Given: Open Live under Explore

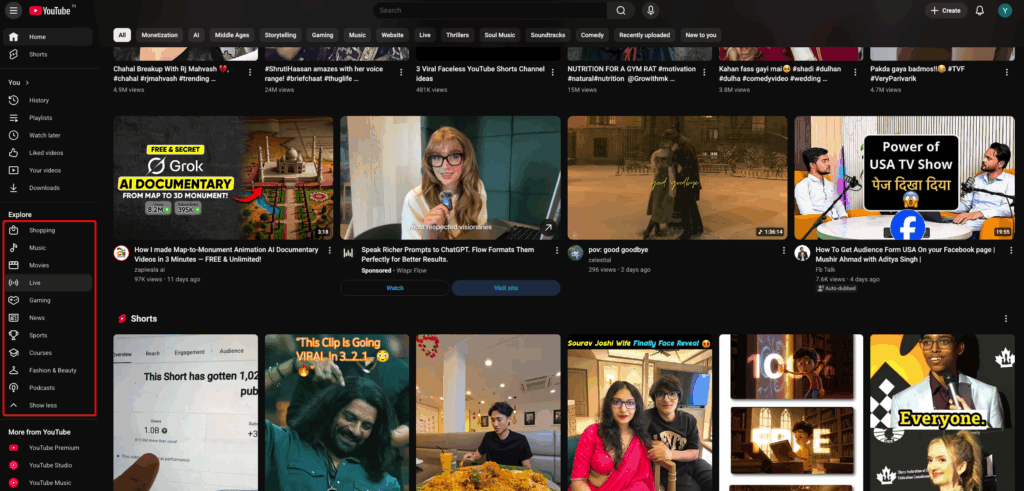Looking at the screenshot, I should [47, 283].
